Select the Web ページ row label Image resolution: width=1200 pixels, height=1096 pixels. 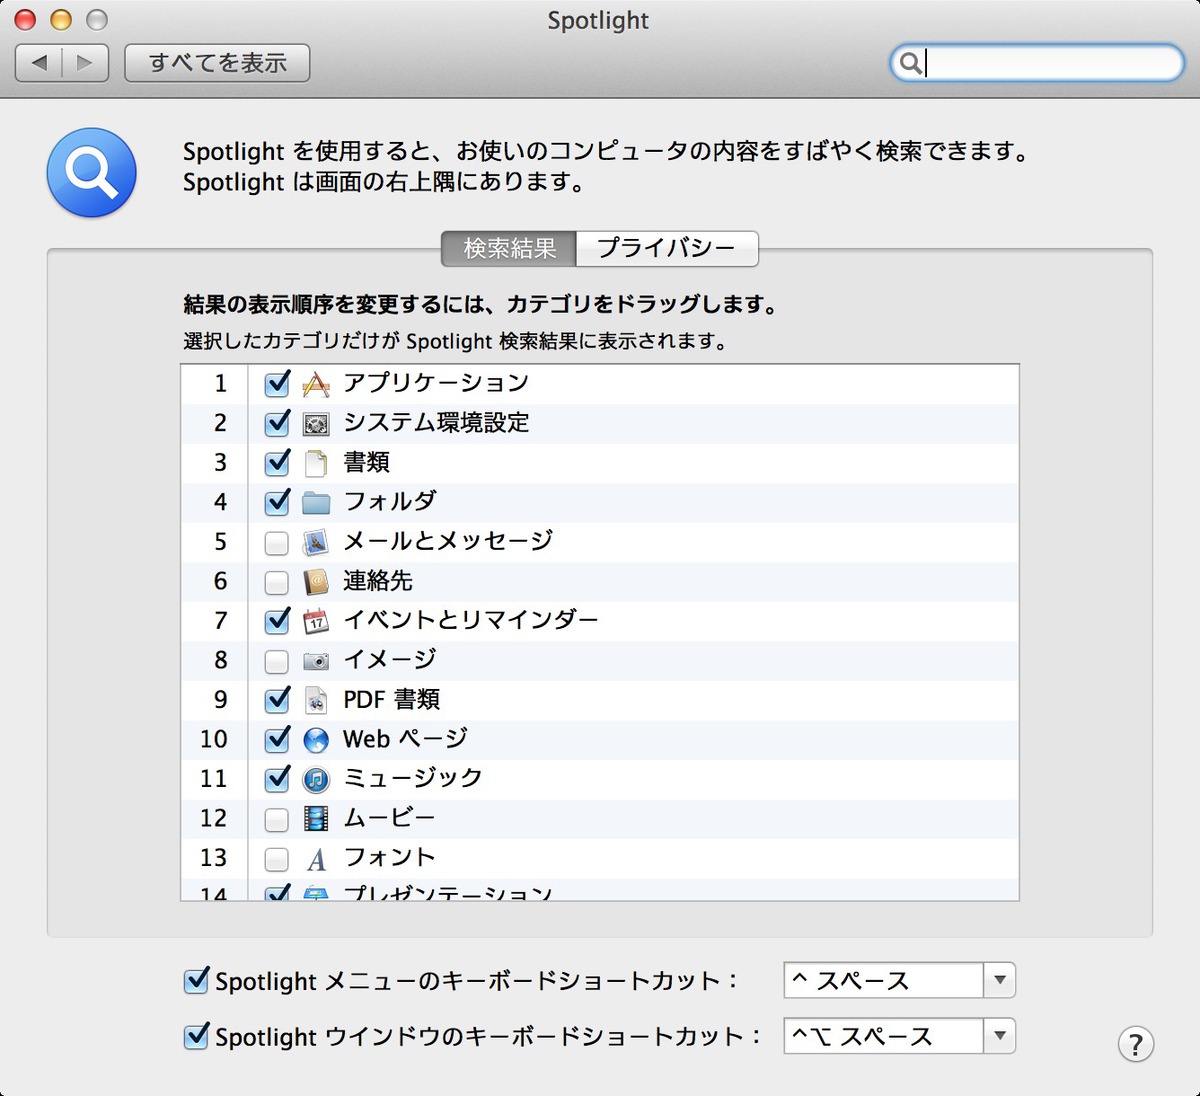tap(405, 739)
